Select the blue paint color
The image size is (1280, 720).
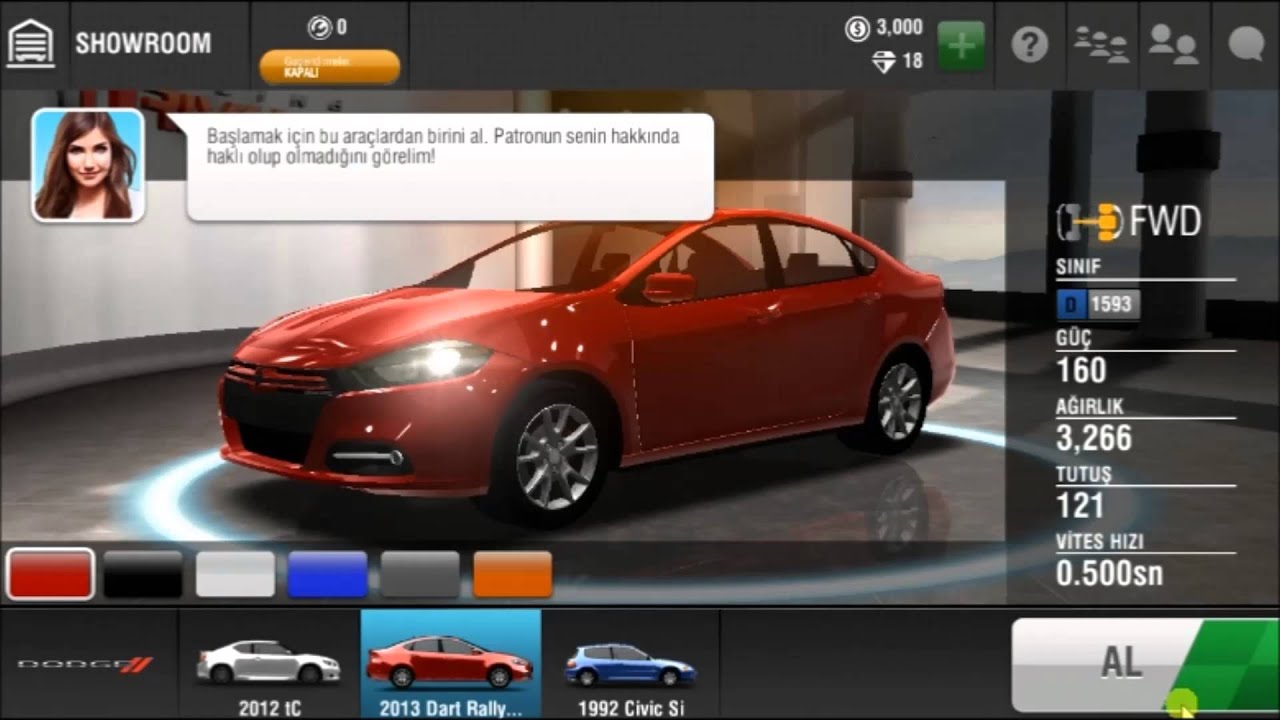328,574
